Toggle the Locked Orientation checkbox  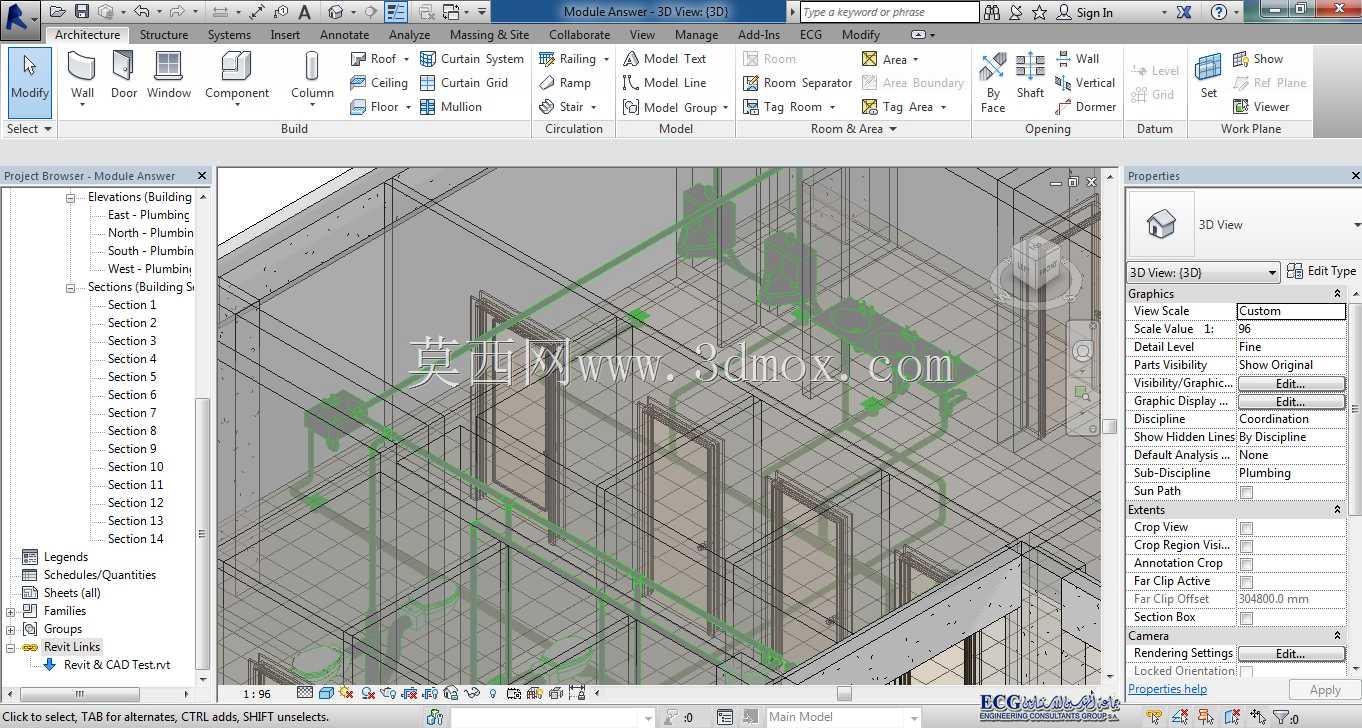pyautogui.click(x=1246, y=672)
